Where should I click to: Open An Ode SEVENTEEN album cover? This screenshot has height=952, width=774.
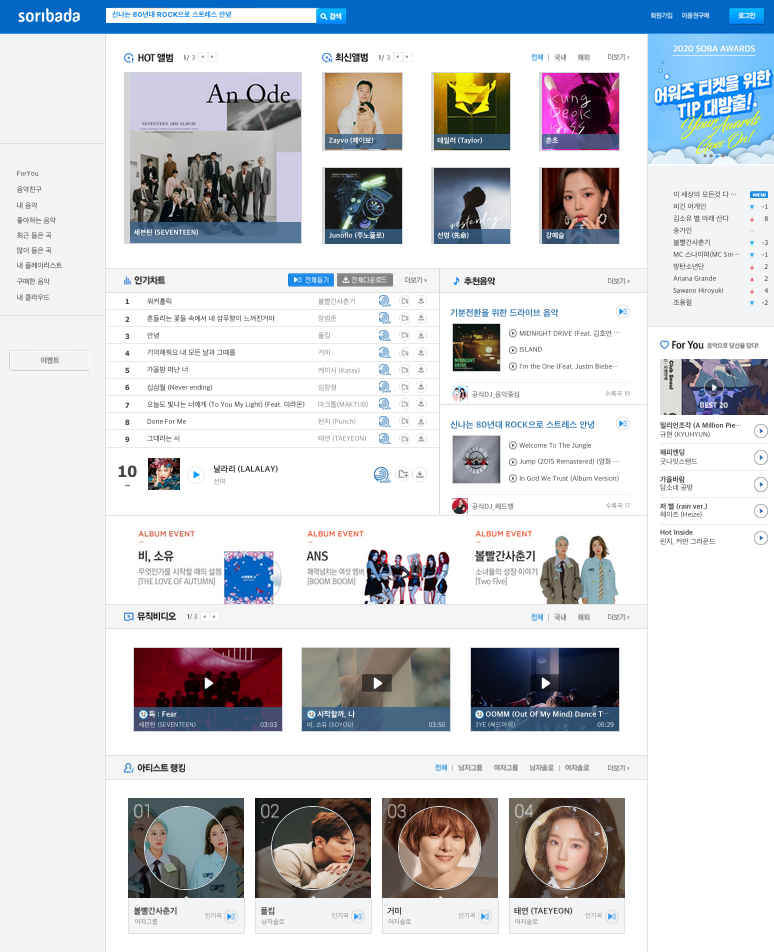[212, 158]
